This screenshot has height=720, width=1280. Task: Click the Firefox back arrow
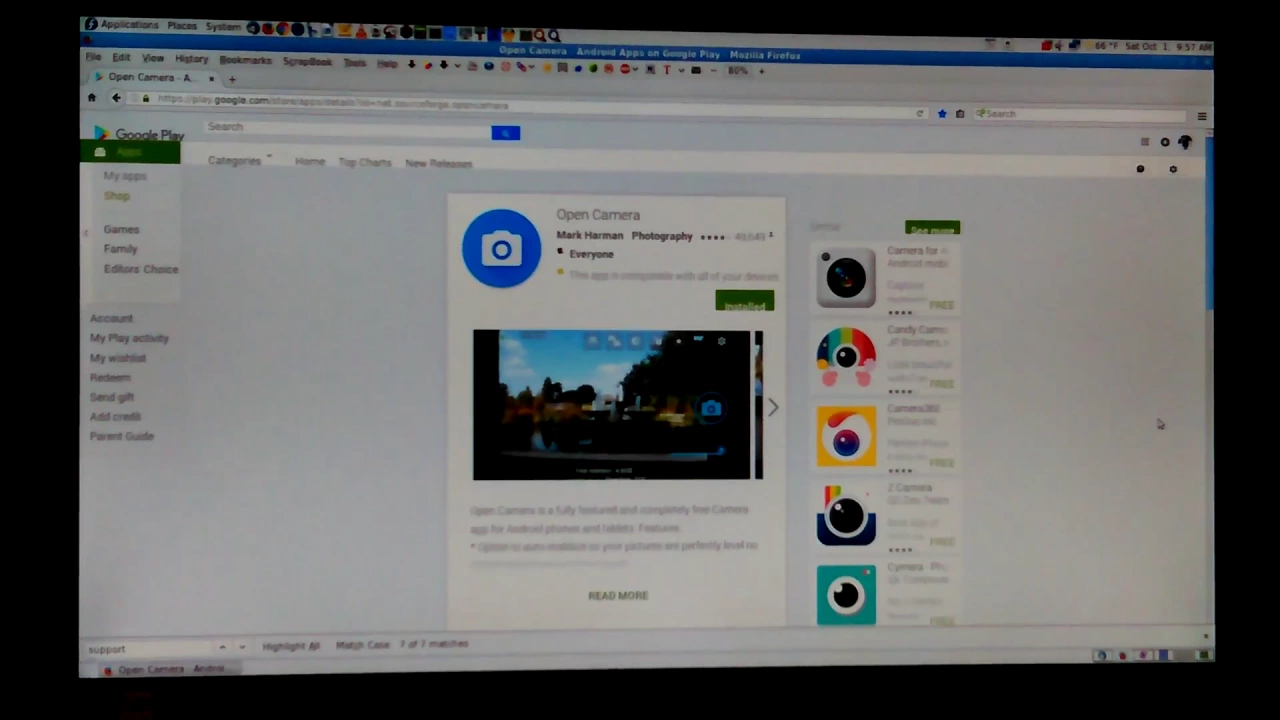[116, 97]
